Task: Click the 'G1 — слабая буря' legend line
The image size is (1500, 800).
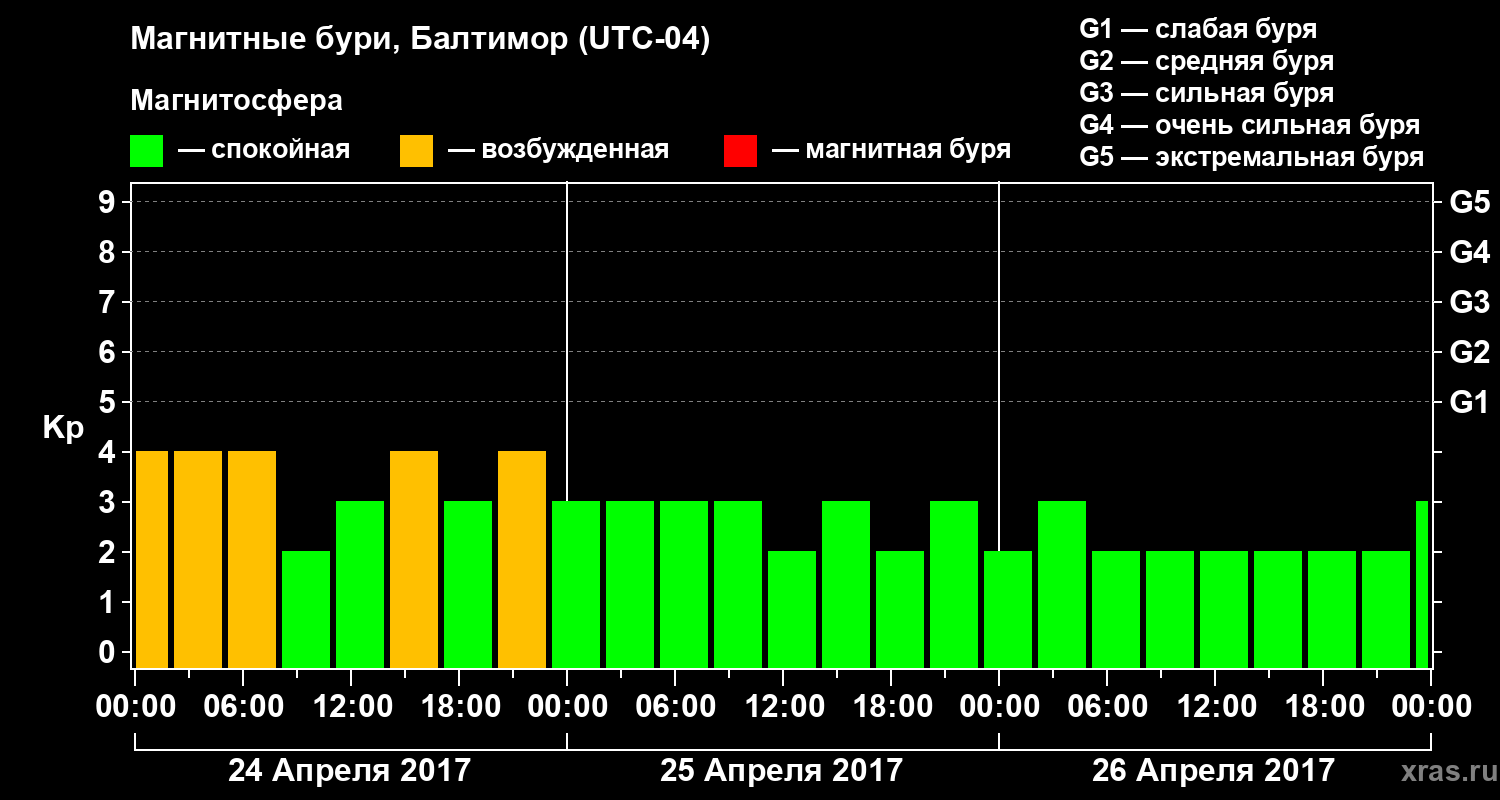Action: (1198, 29)
